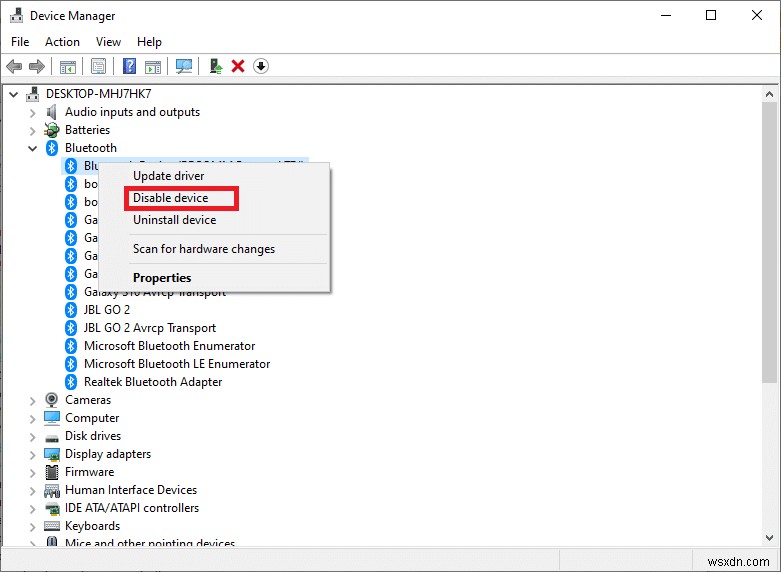Screen dimensions: 781x572
Task: Click the Human Interface Devices icon
Action: pyautogui.click(x=52, y=490)
